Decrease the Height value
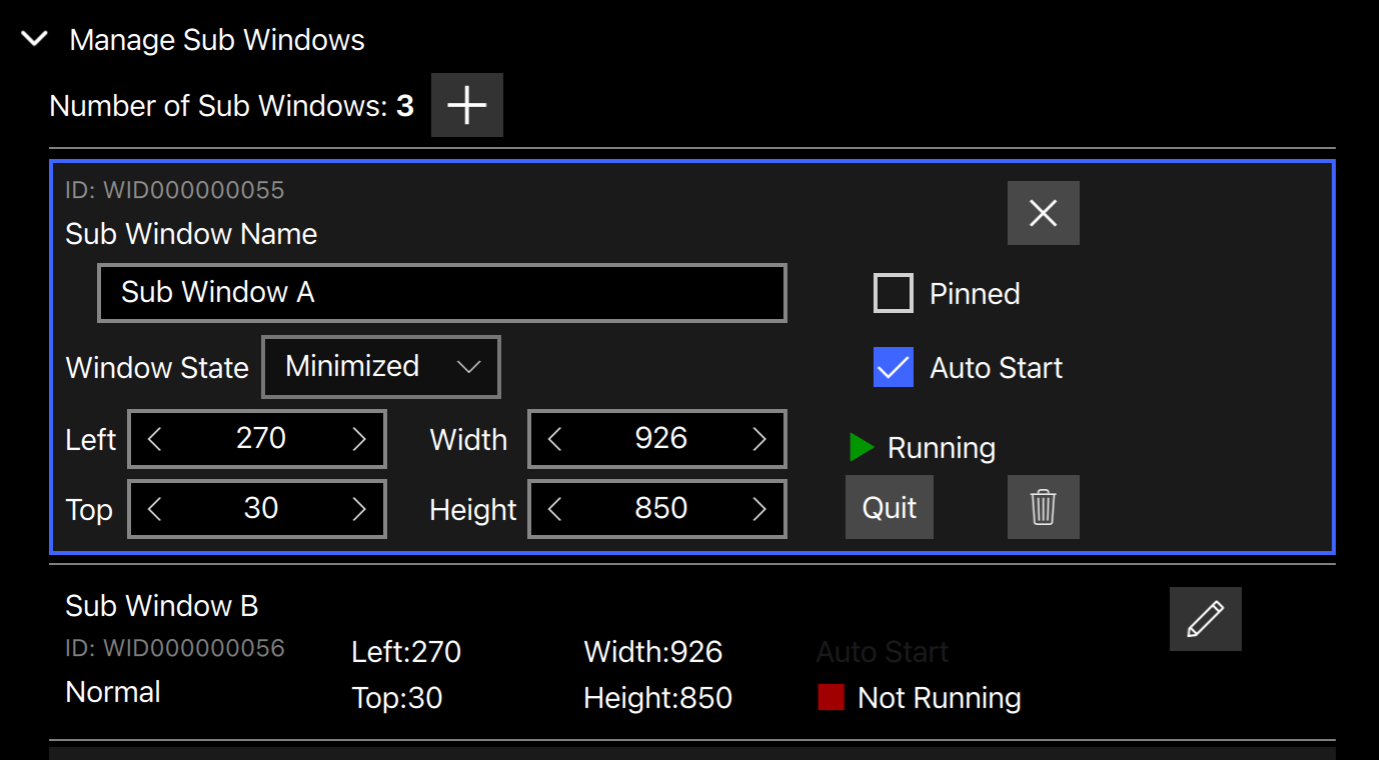1379x760 pixels. click(555, 509)
